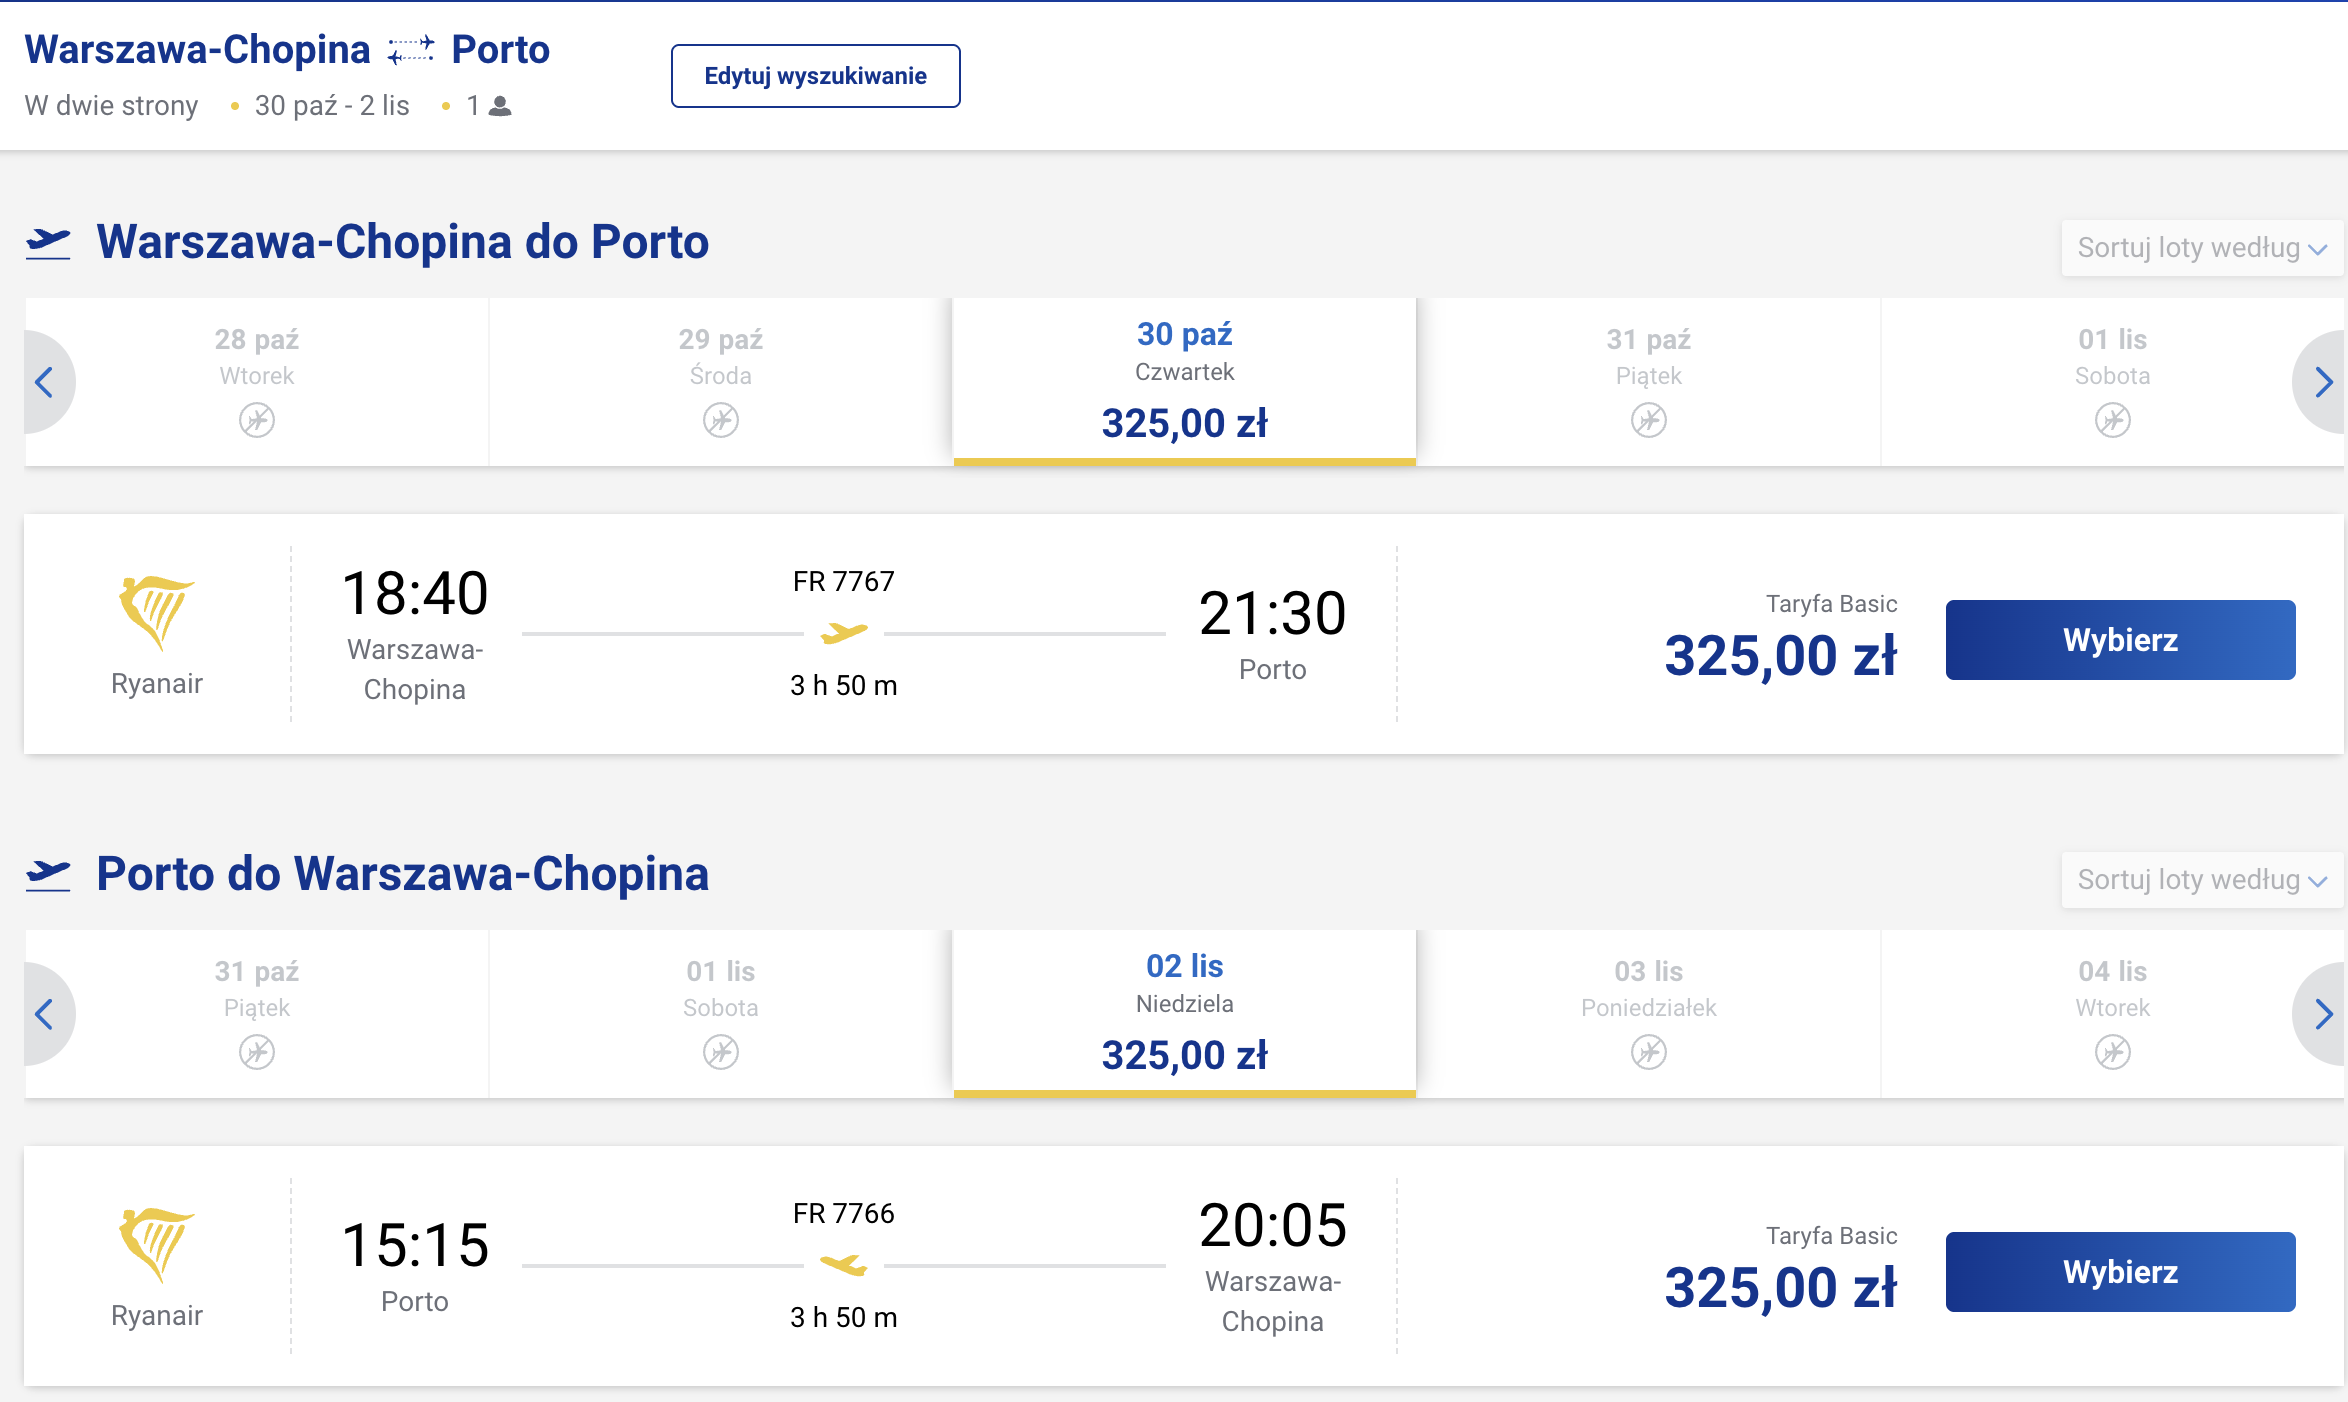Select the 02 lis Niedziela date tab
Screen dimensions: 2348x1402
[x=1185, y=1014]
